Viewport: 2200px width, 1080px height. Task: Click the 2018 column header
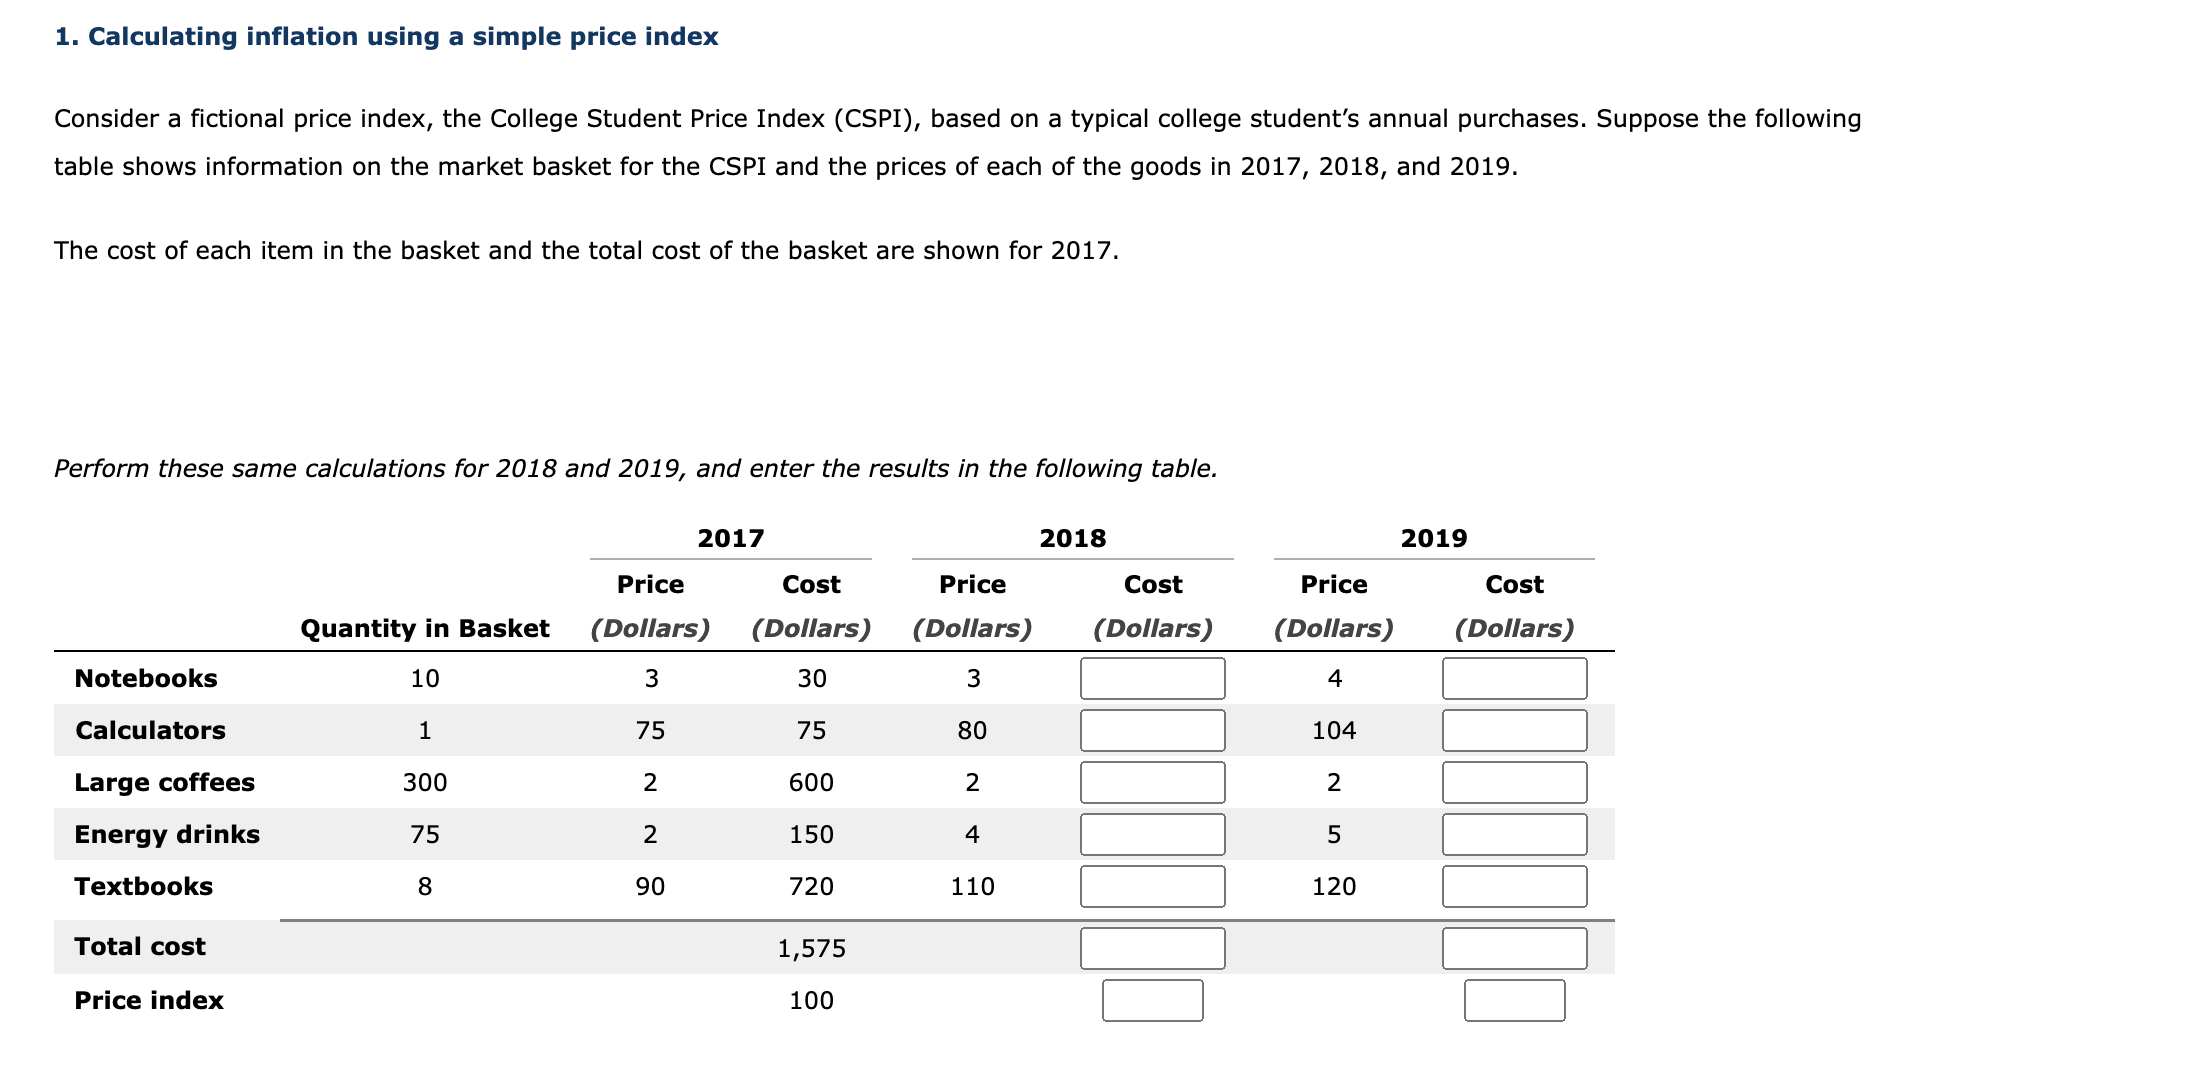(1072, 538)
